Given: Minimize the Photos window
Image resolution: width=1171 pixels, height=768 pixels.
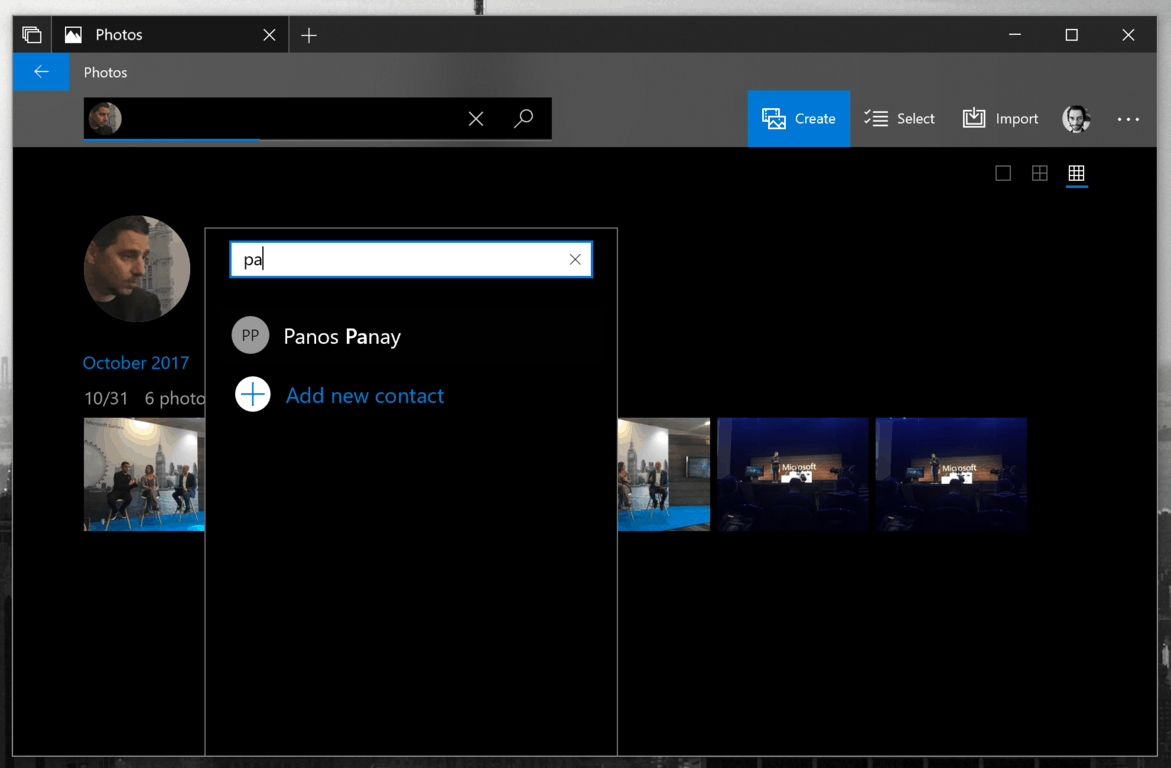Looking at the screenshot, I should (1015, 34).
